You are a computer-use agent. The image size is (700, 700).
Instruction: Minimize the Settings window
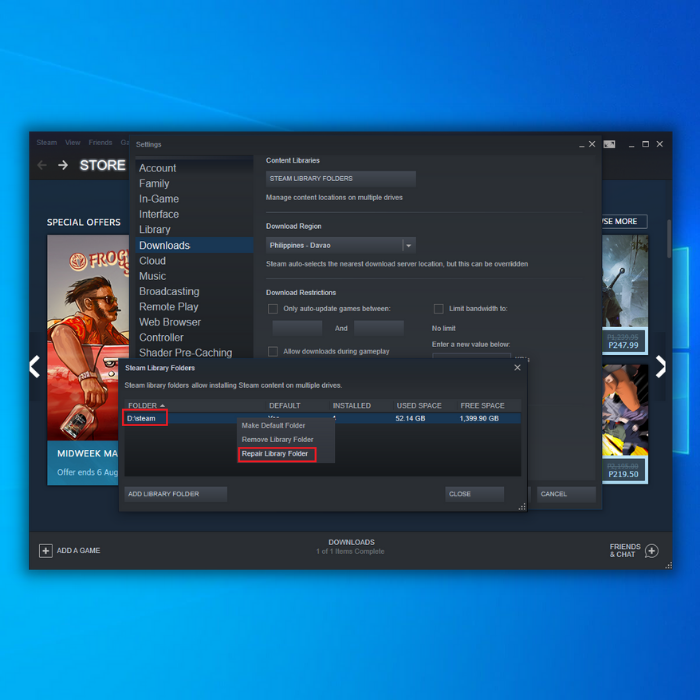[x=581, y=145]
